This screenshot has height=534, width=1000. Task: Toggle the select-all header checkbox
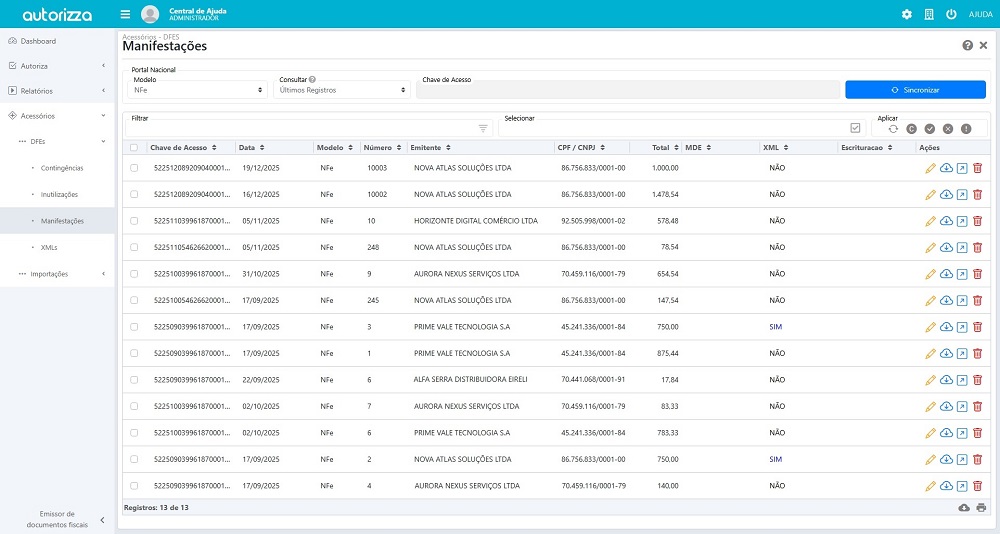134,148
